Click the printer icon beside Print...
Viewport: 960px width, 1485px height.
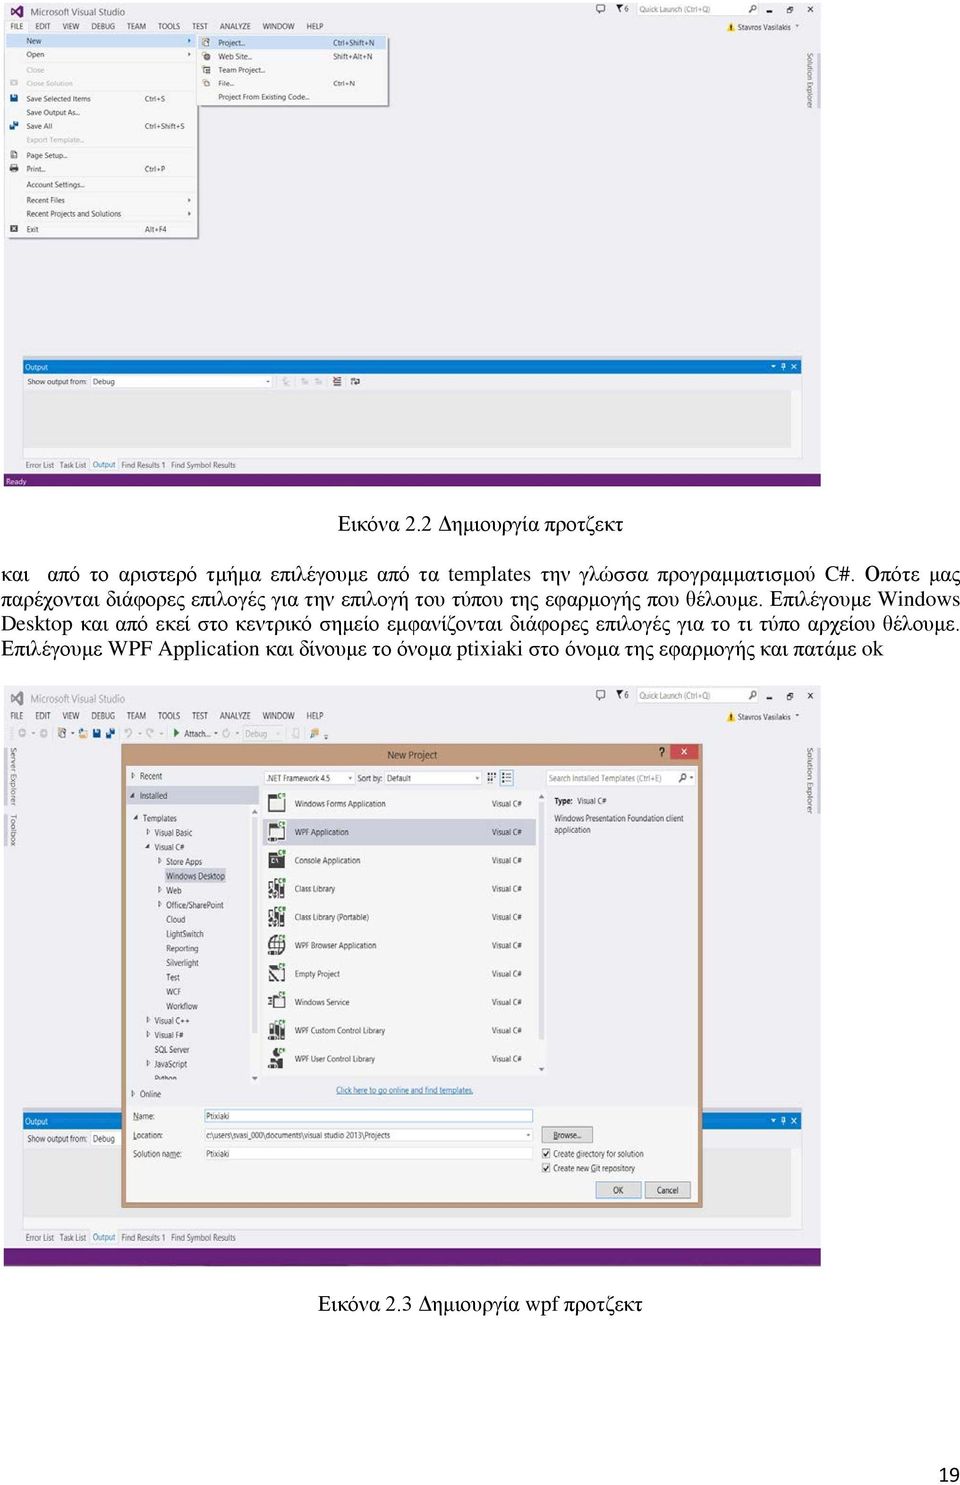(x=14, y=169)
